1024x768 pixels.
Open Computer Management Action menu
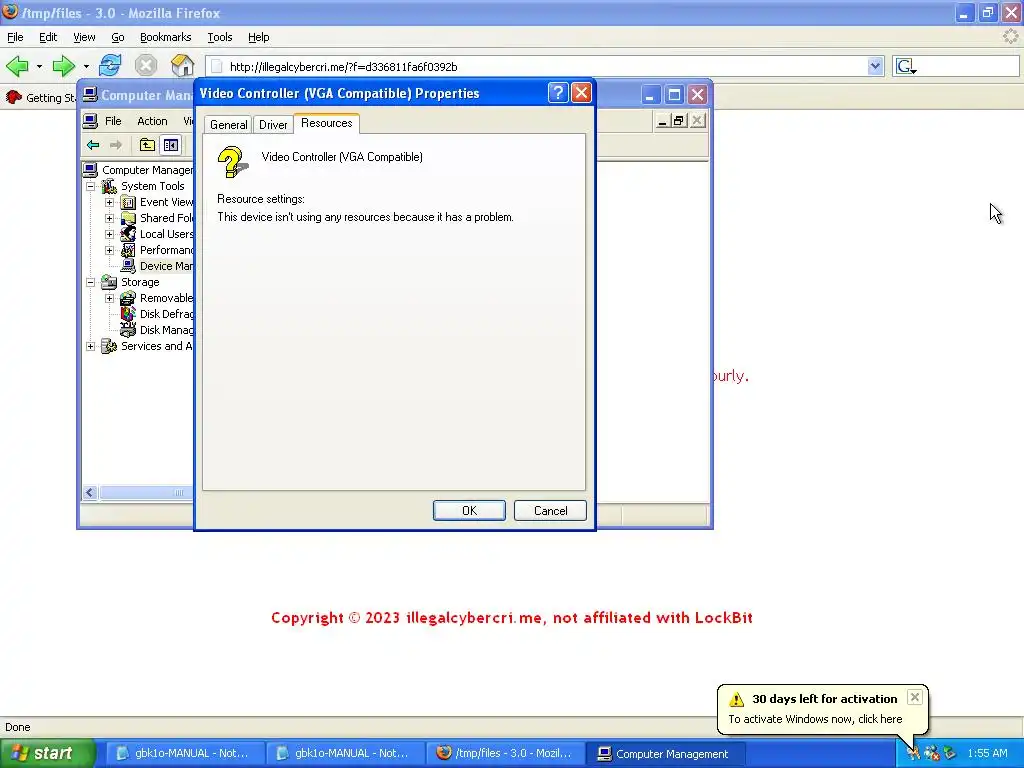click(152, 121)
